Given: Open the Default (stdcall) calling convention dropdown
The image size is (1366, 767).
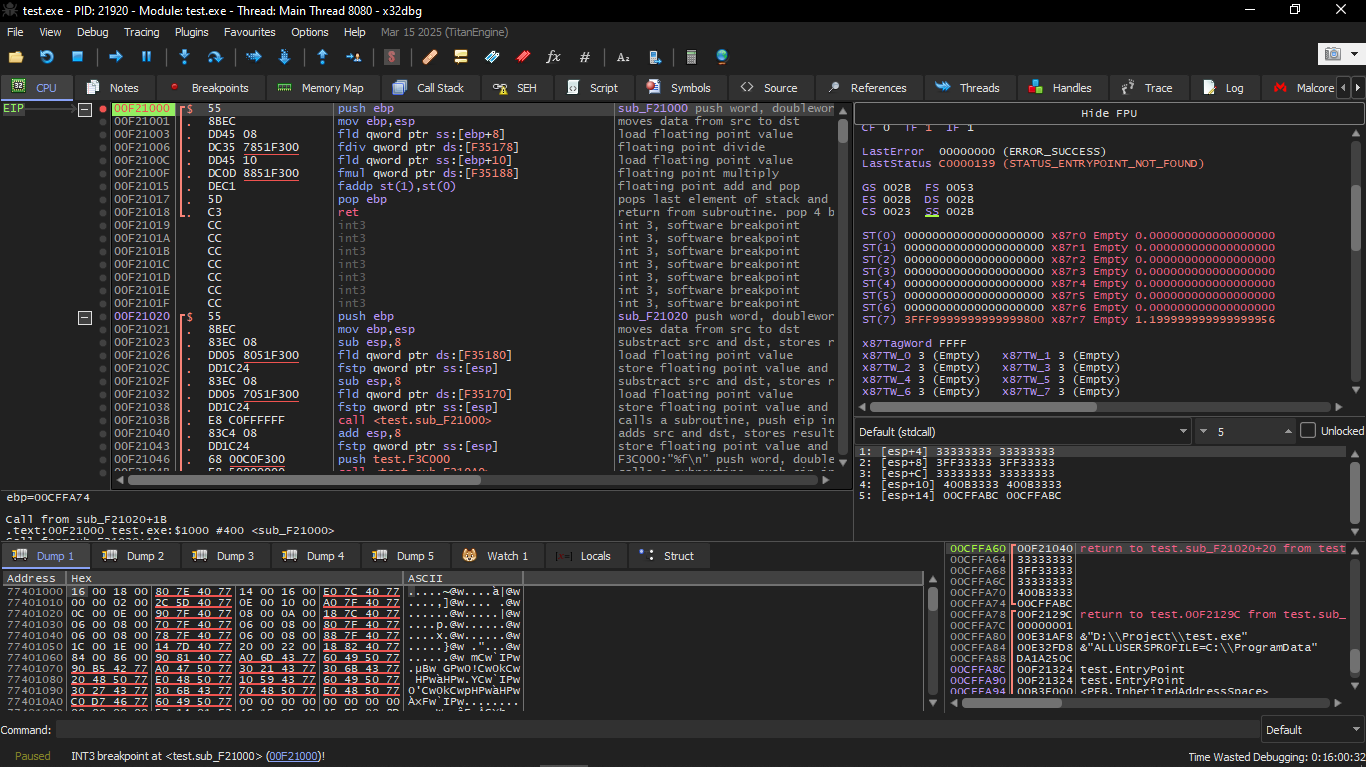Looking at the screenshot, I should pyautogui.click(x=1022, y=431).
